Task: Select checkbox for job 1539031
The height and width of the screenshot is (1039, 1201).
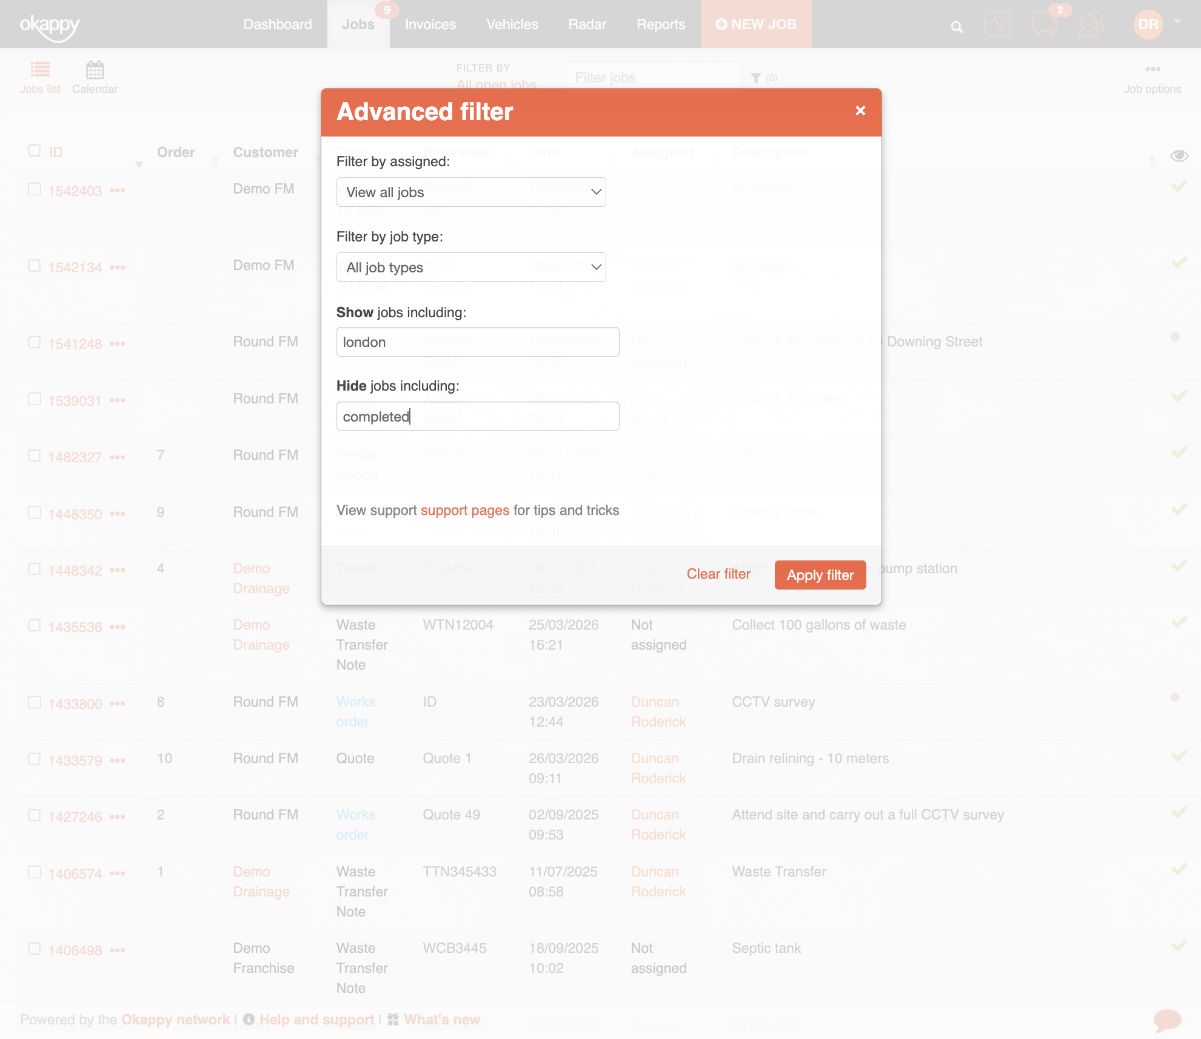Action: pyautogui.click(x=34, y=399)
